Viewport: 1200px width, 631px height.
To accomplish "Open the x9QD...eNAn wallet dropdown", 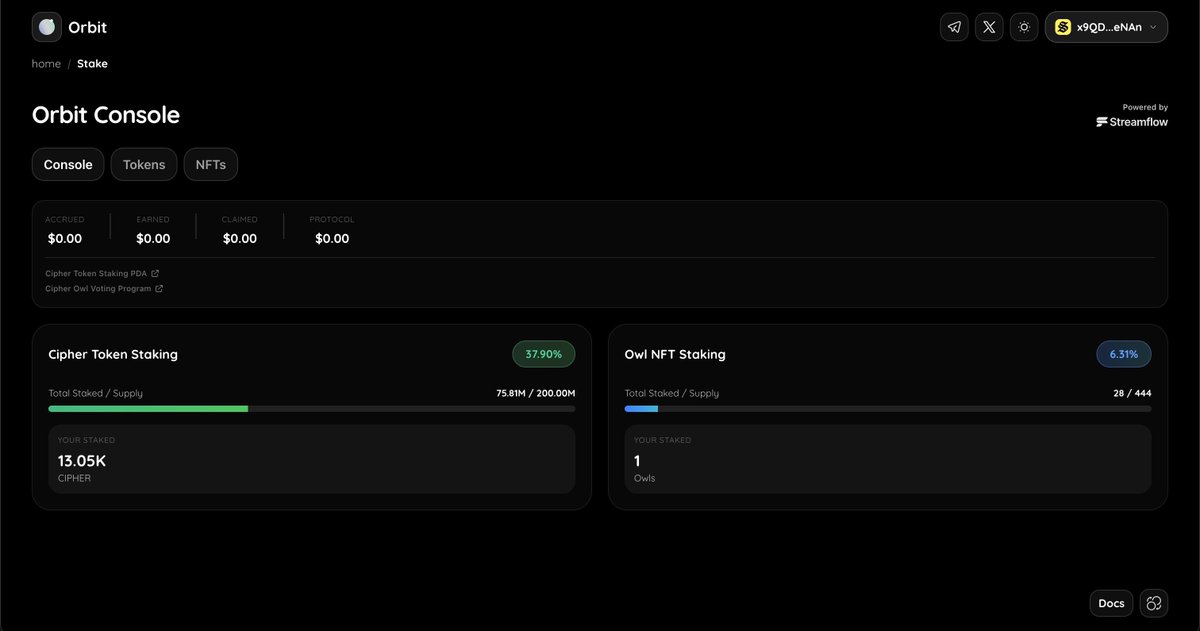I will 1106,27.
